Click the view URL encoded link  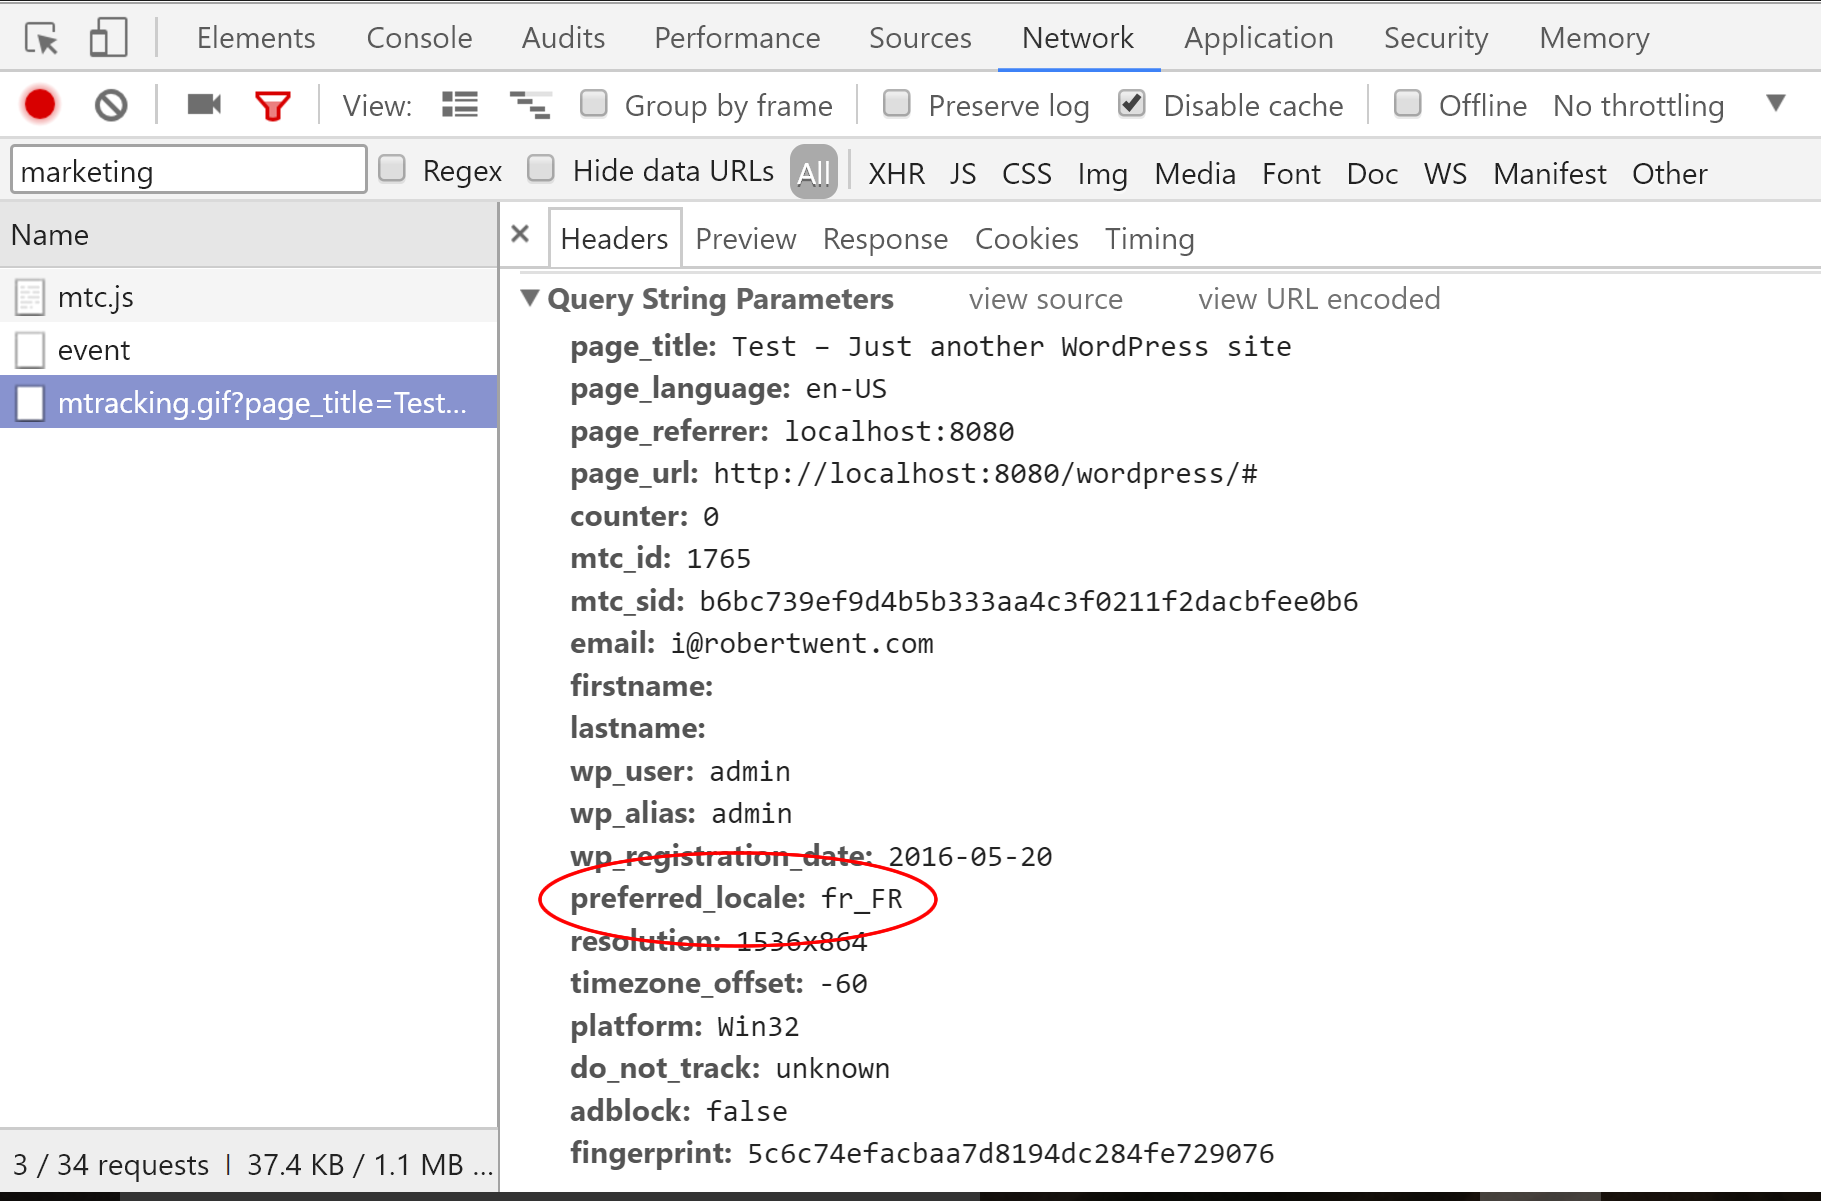pyautogui.click(x=1318, y=298)
